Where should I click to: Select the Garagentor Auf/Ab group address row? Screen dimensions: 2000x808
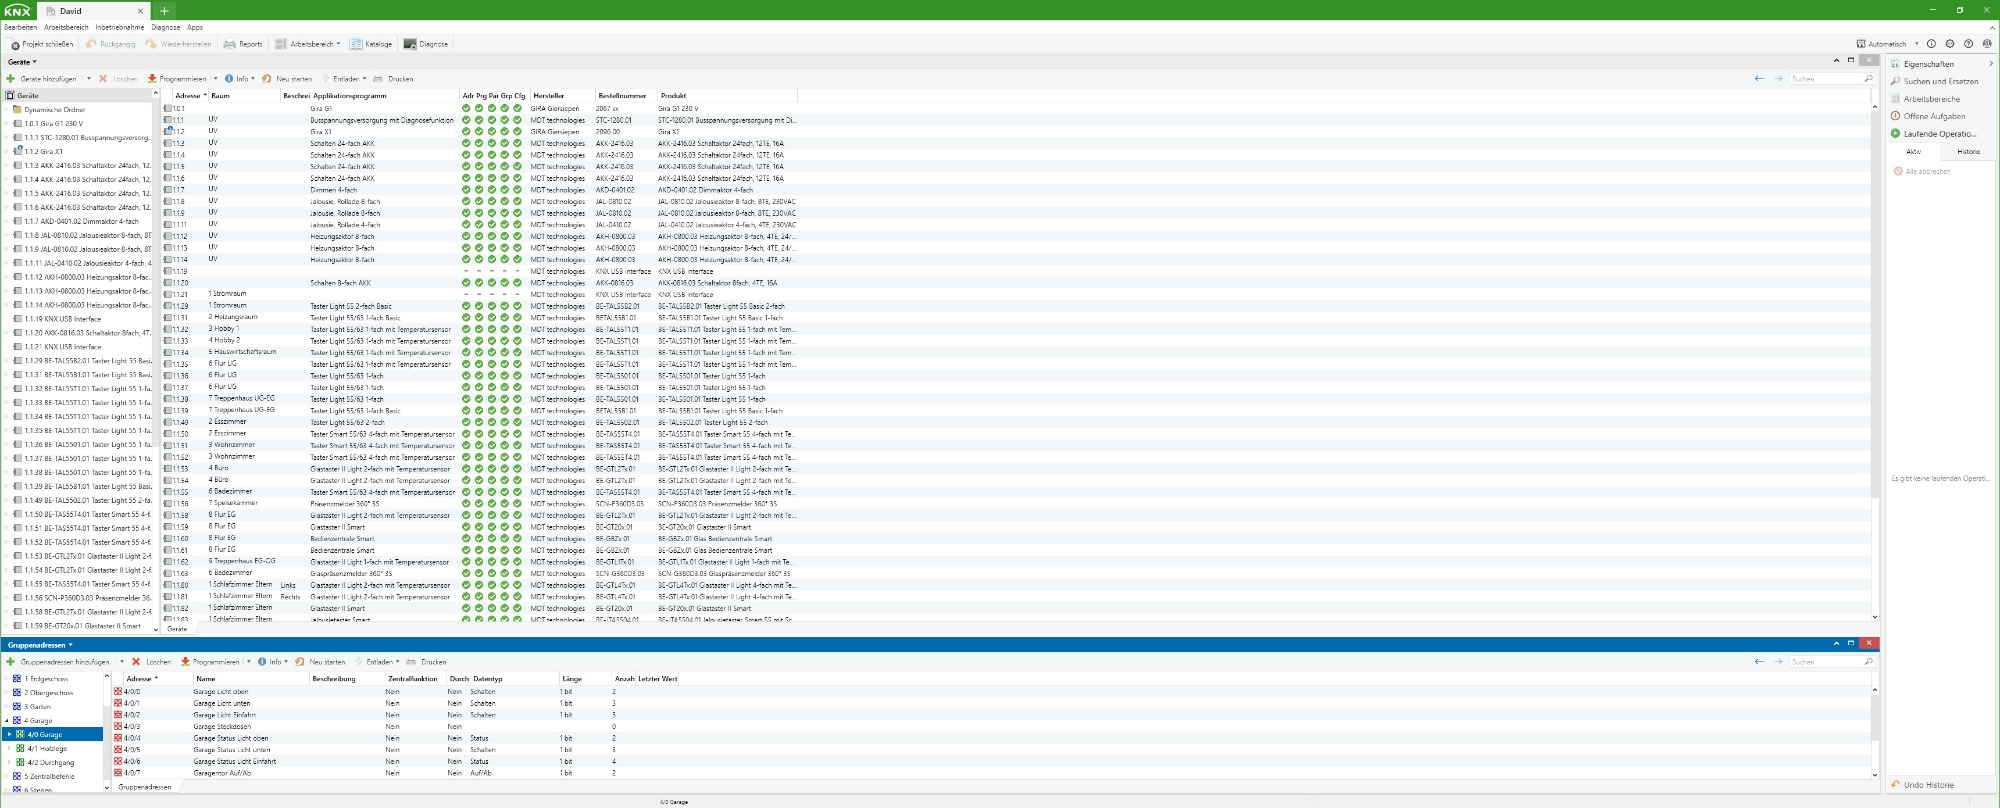pyautogui.click(x=990, y=773)
